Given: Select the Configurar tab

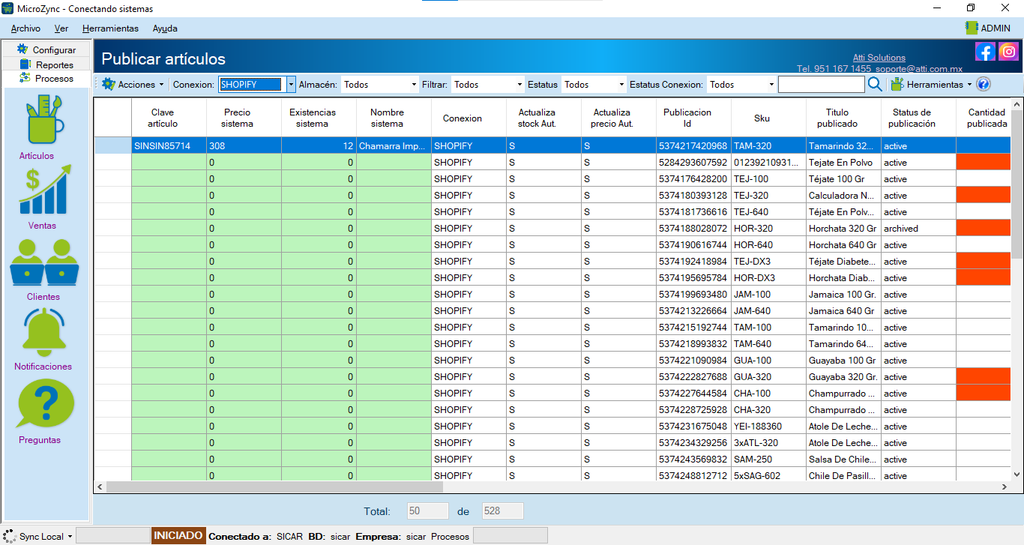Looking at the screenshot, I should point(46,50).
